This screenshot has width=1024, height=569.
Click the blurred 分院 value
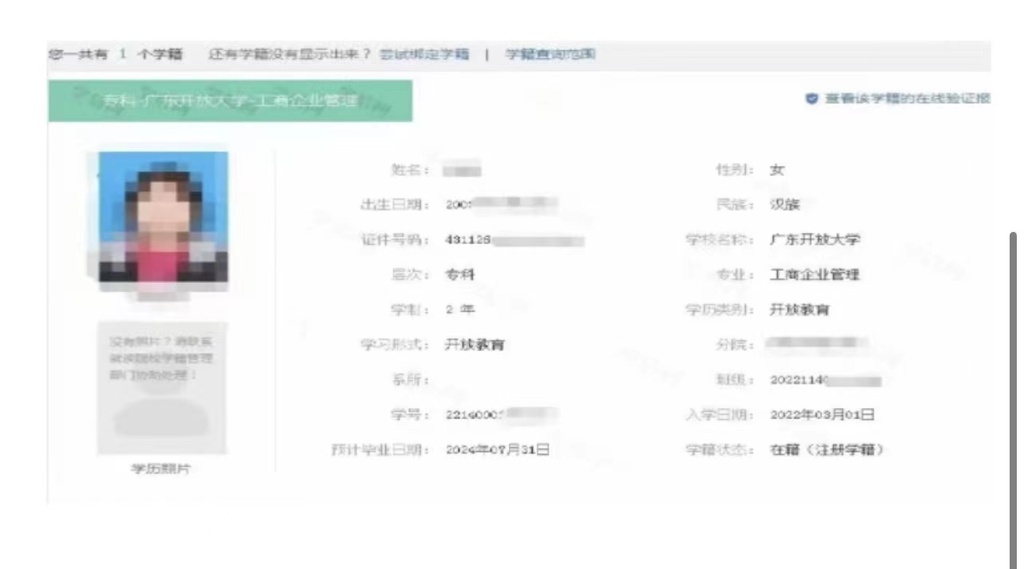point(816,343)
